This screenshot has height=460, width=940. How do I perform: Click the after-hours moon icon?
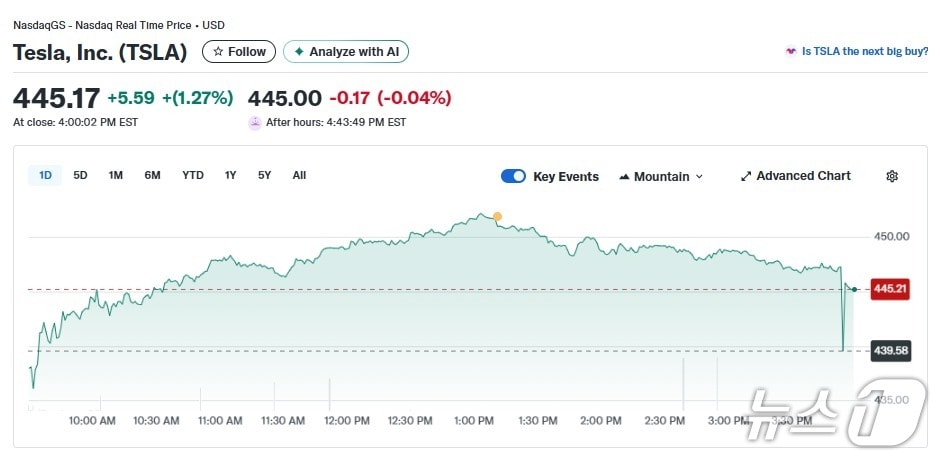click(255, 122)
